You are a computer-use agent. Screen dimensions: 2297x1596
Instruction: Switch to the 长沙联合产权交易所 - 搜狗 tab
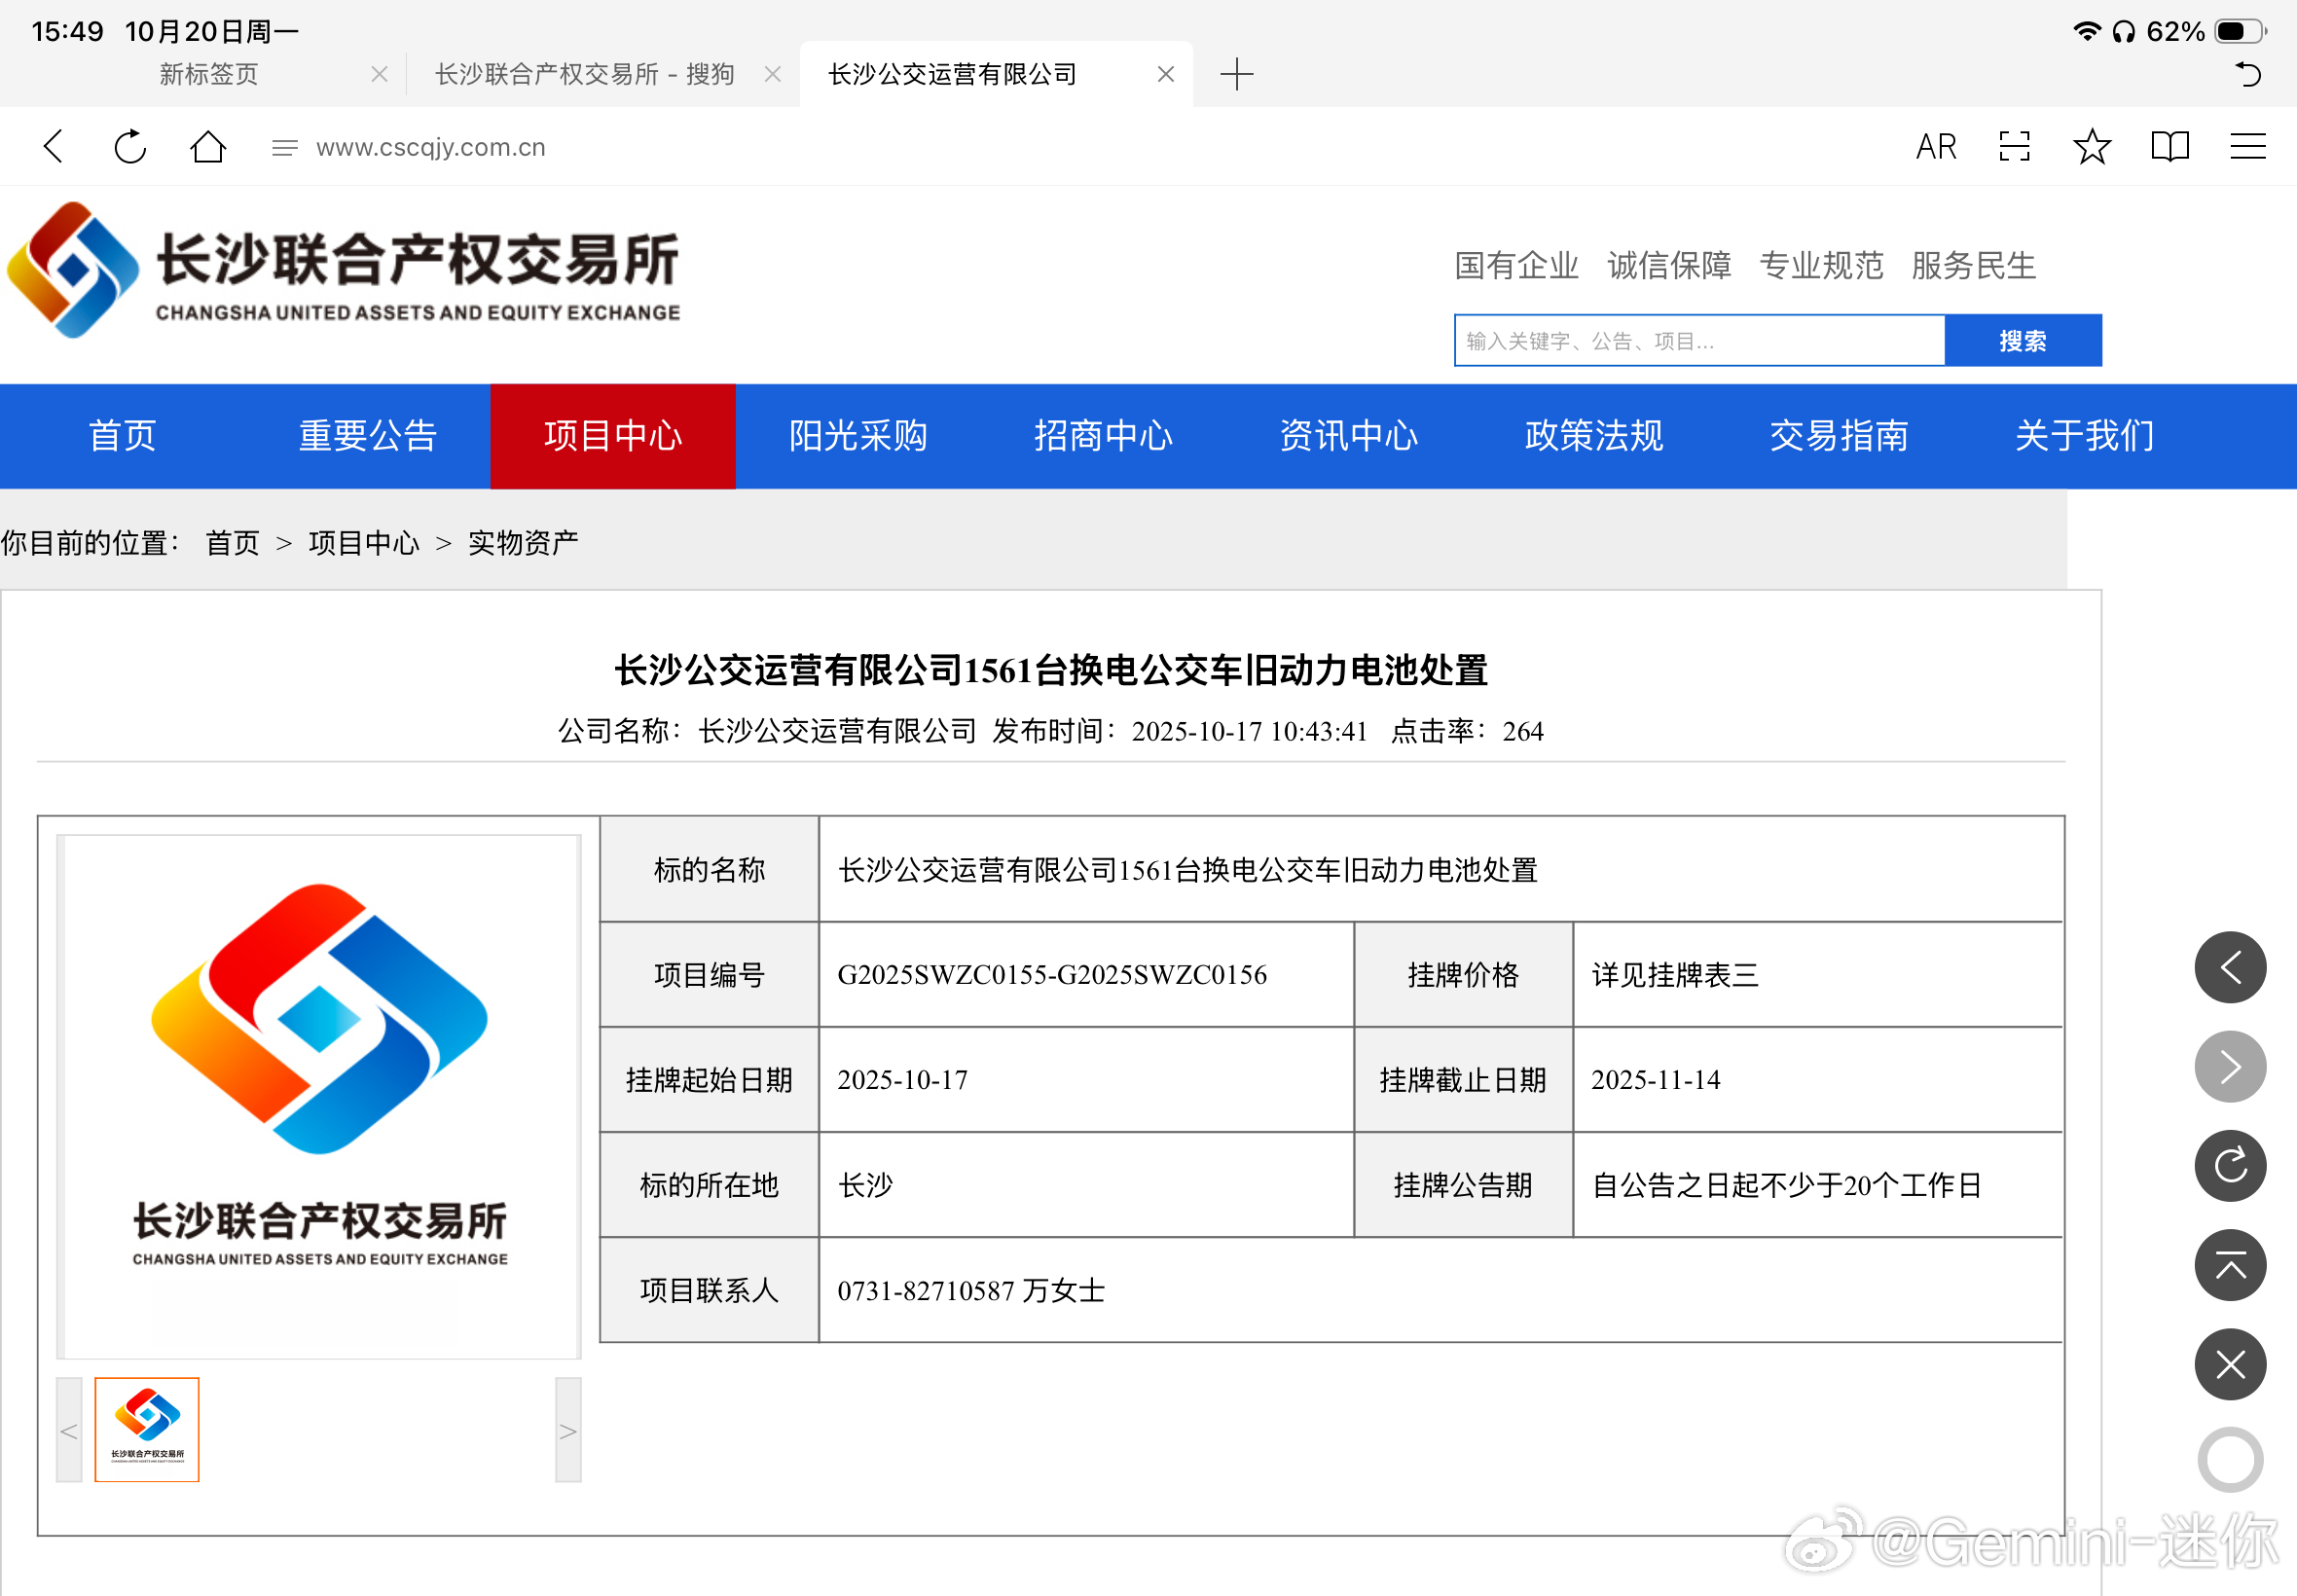coord(585,74)
